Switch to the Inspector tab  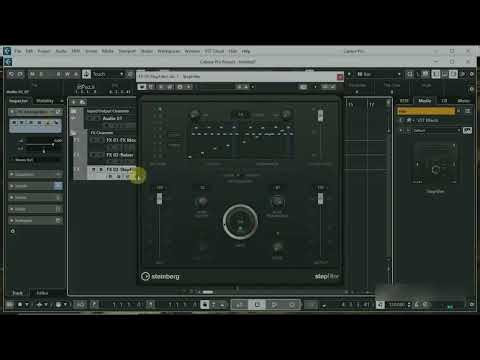19,101
